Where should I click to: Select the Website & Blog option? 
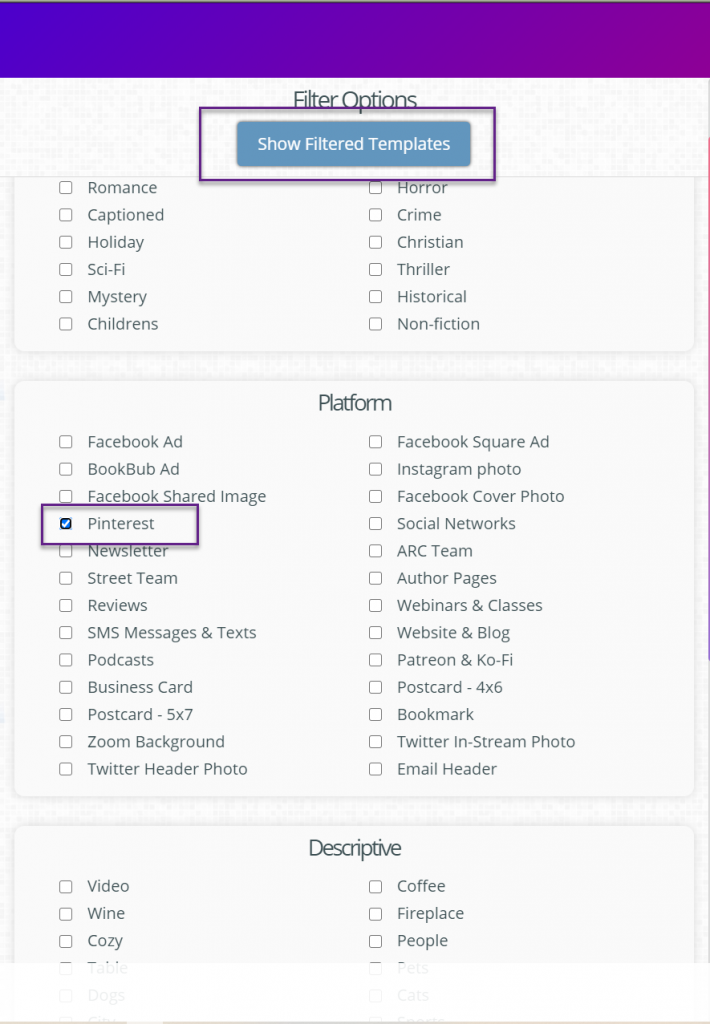[x=375, y=632]
